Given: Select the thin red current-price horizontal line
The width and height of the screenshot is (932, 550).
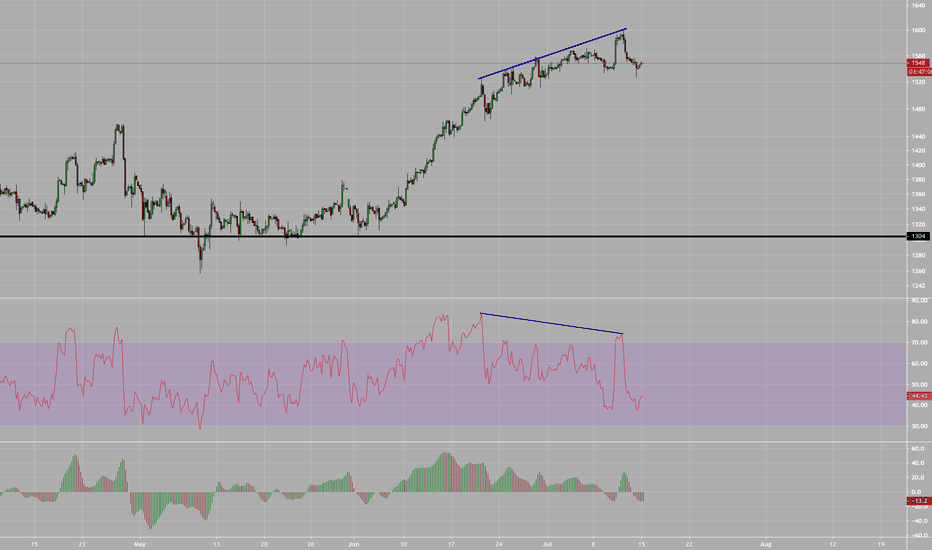Looking at the screenshot, I should tap(454, 63).
